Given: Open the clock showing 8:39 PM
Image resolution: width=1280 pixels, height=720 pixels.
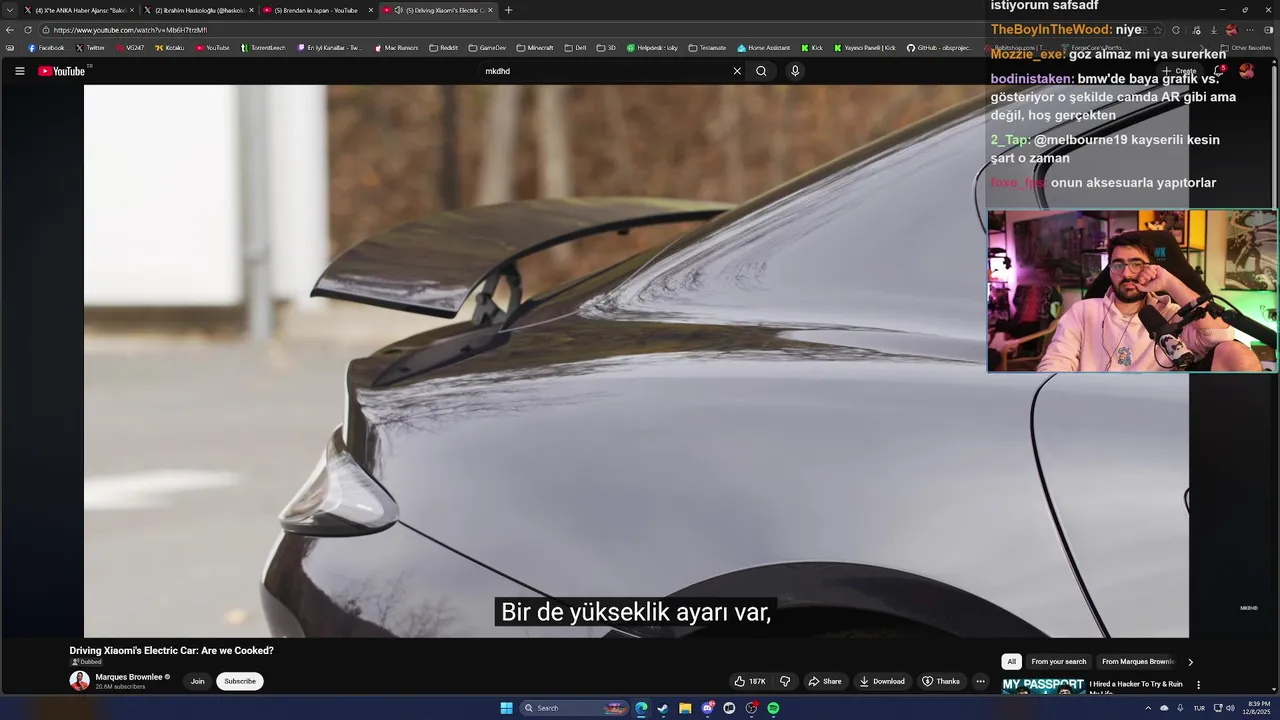Looking at the screenshot, I should pos(1257,708).
